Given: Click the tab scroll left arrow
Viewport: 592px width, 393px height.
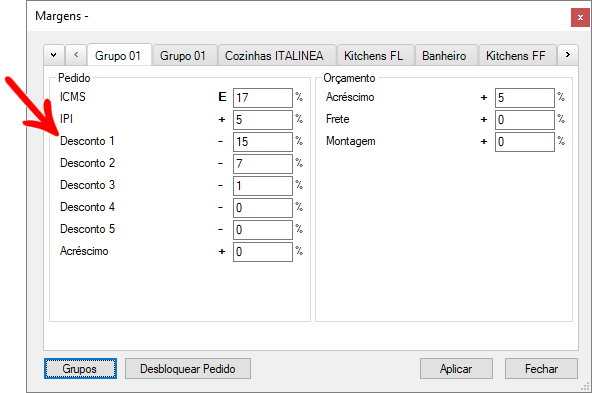Looking at the screenshot, I should (76, 55).
